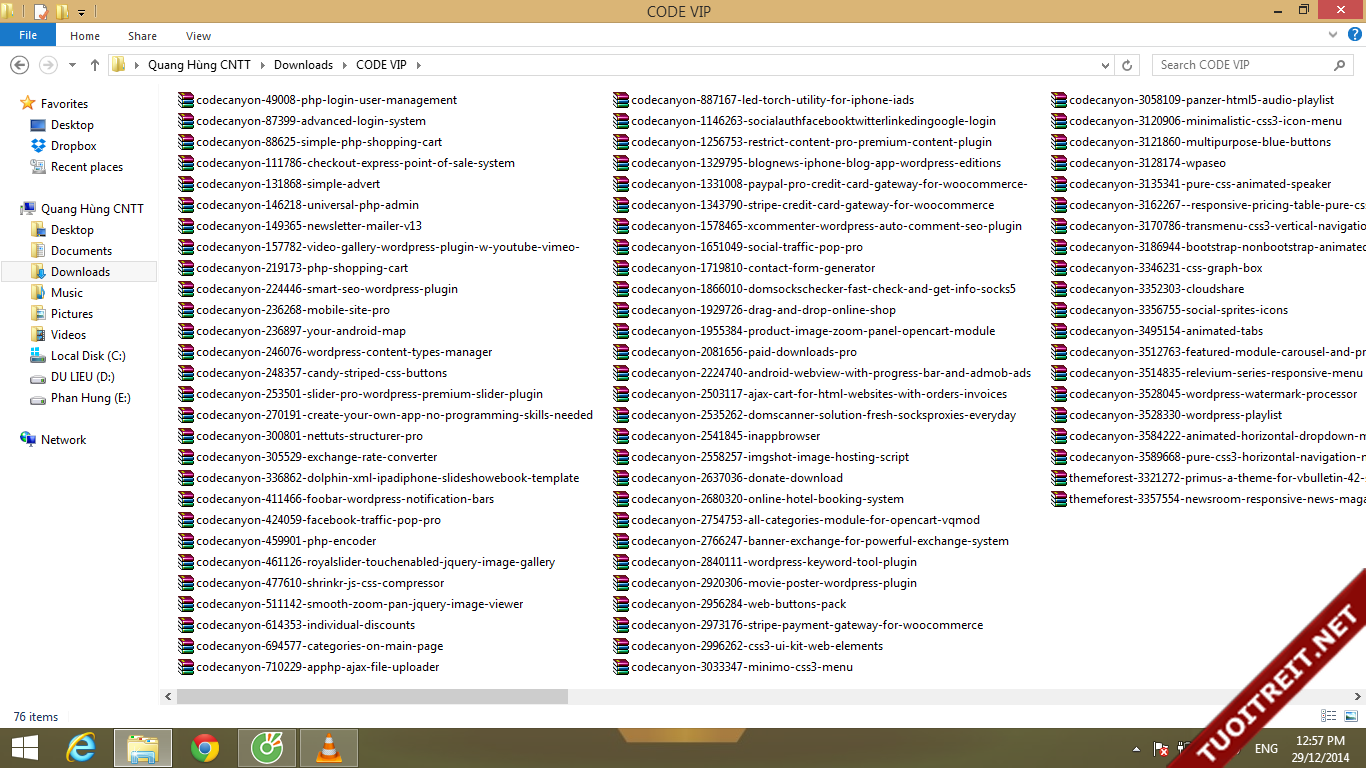Switch to the Share ribbon tab
Screen dimensions: 1366x768
pos(142,36)
